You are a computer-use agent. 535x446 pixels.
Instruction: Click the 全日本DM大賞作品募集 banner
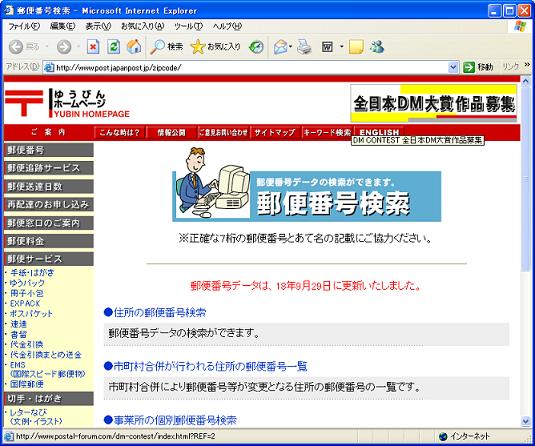tap(433, 103)
